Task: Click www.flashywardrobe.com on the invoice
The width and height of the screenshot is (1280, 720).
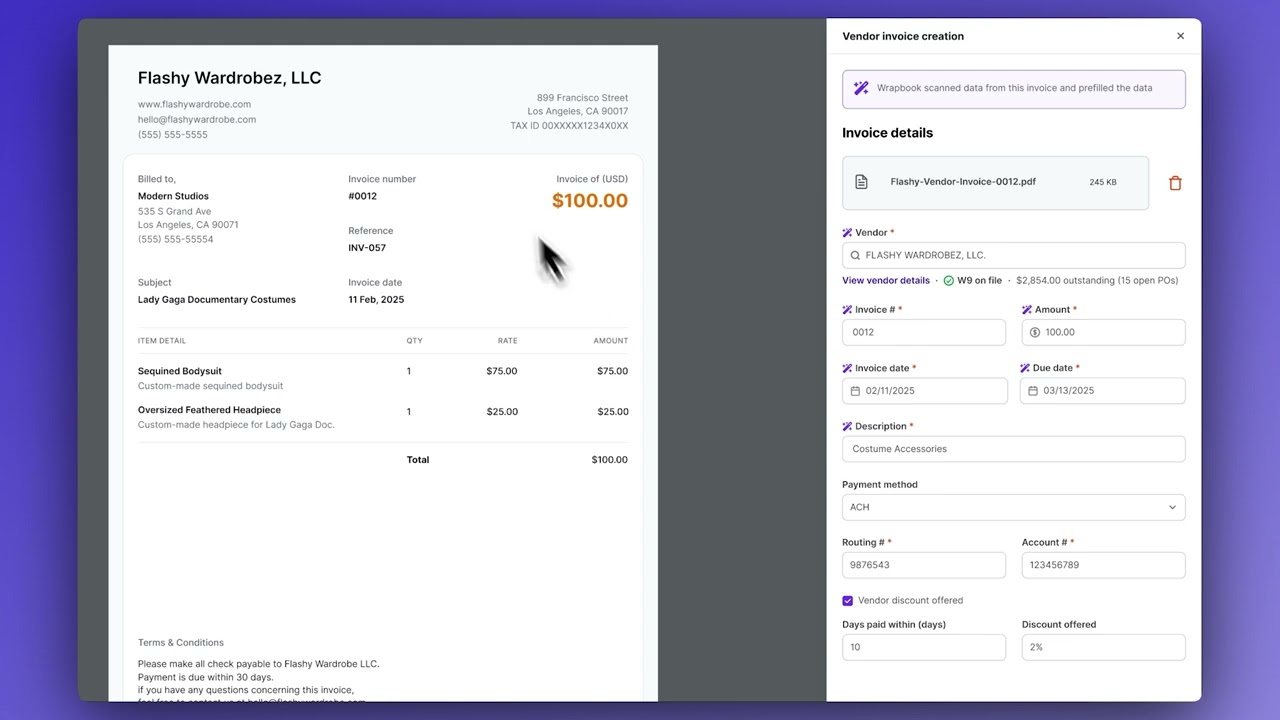Action: [x=194, y=104]
